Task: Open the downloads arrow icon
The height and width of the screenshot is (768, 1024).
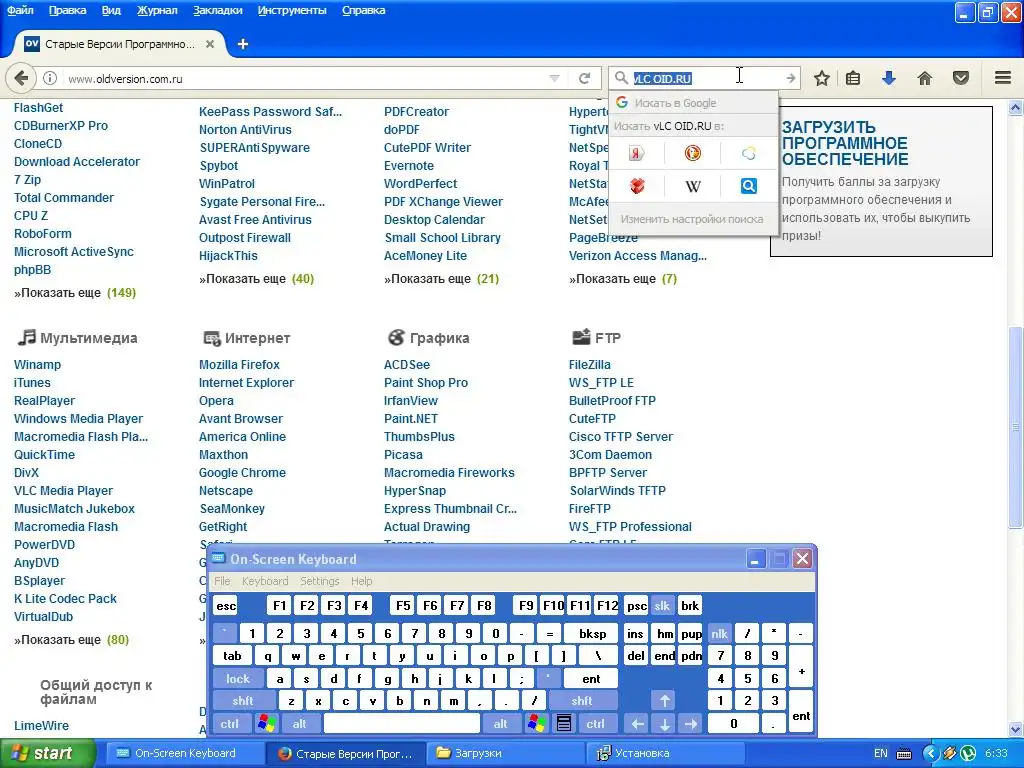Action: coord(889,78)
